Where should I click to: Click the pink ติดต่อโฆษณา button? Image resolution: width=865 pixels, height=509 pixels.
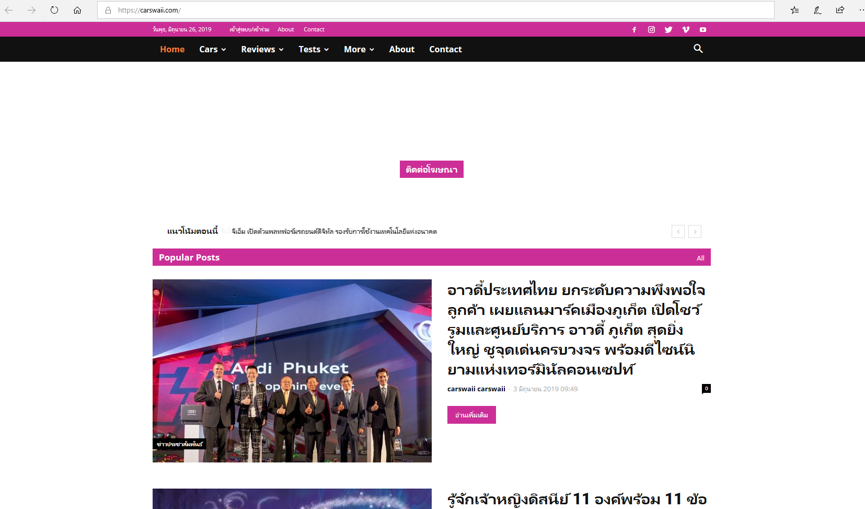431,170
